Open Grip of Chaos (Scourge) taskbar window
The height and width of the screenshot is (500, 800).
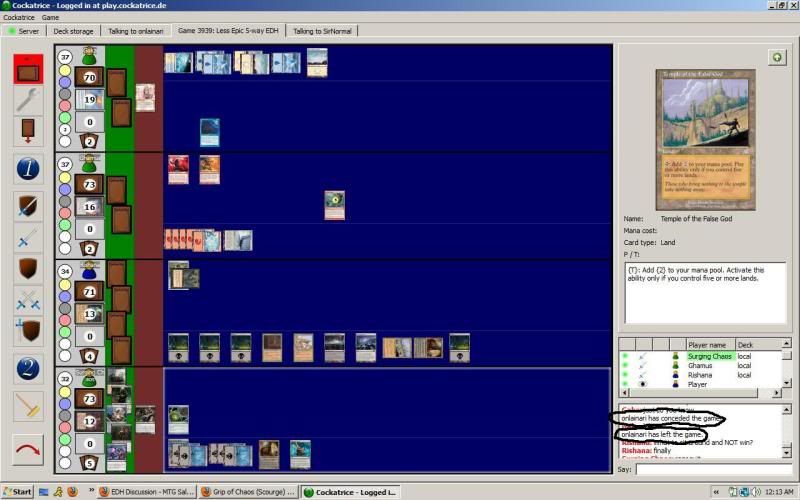[248, 492]
